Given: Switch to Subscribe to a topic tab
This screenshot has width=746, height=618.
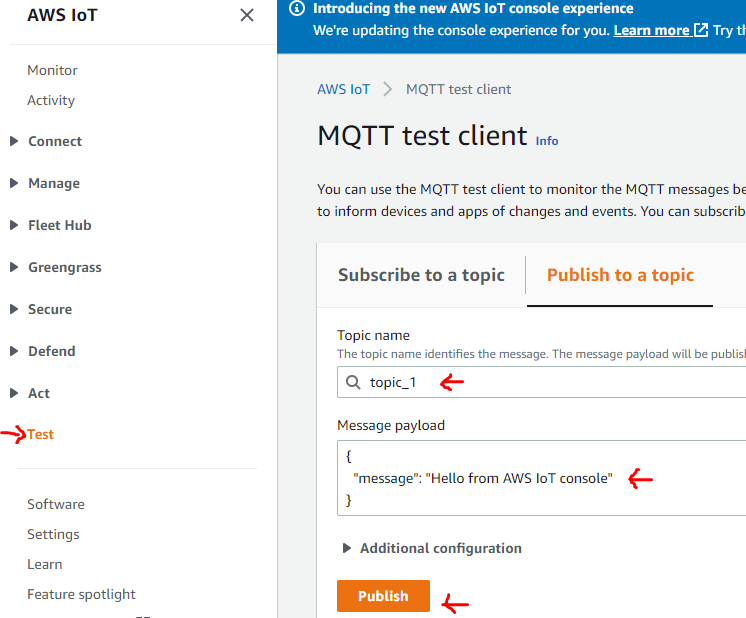Looking at the screenshot, I should (421, 275).
